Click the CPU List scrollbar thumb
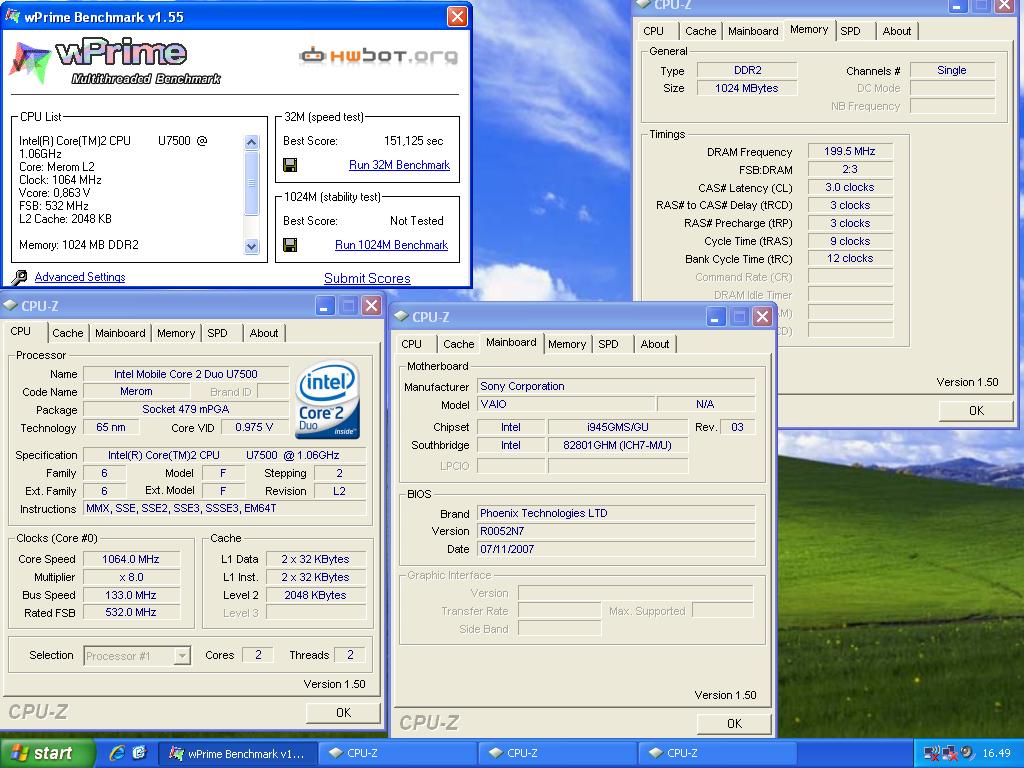 point(251,183)
